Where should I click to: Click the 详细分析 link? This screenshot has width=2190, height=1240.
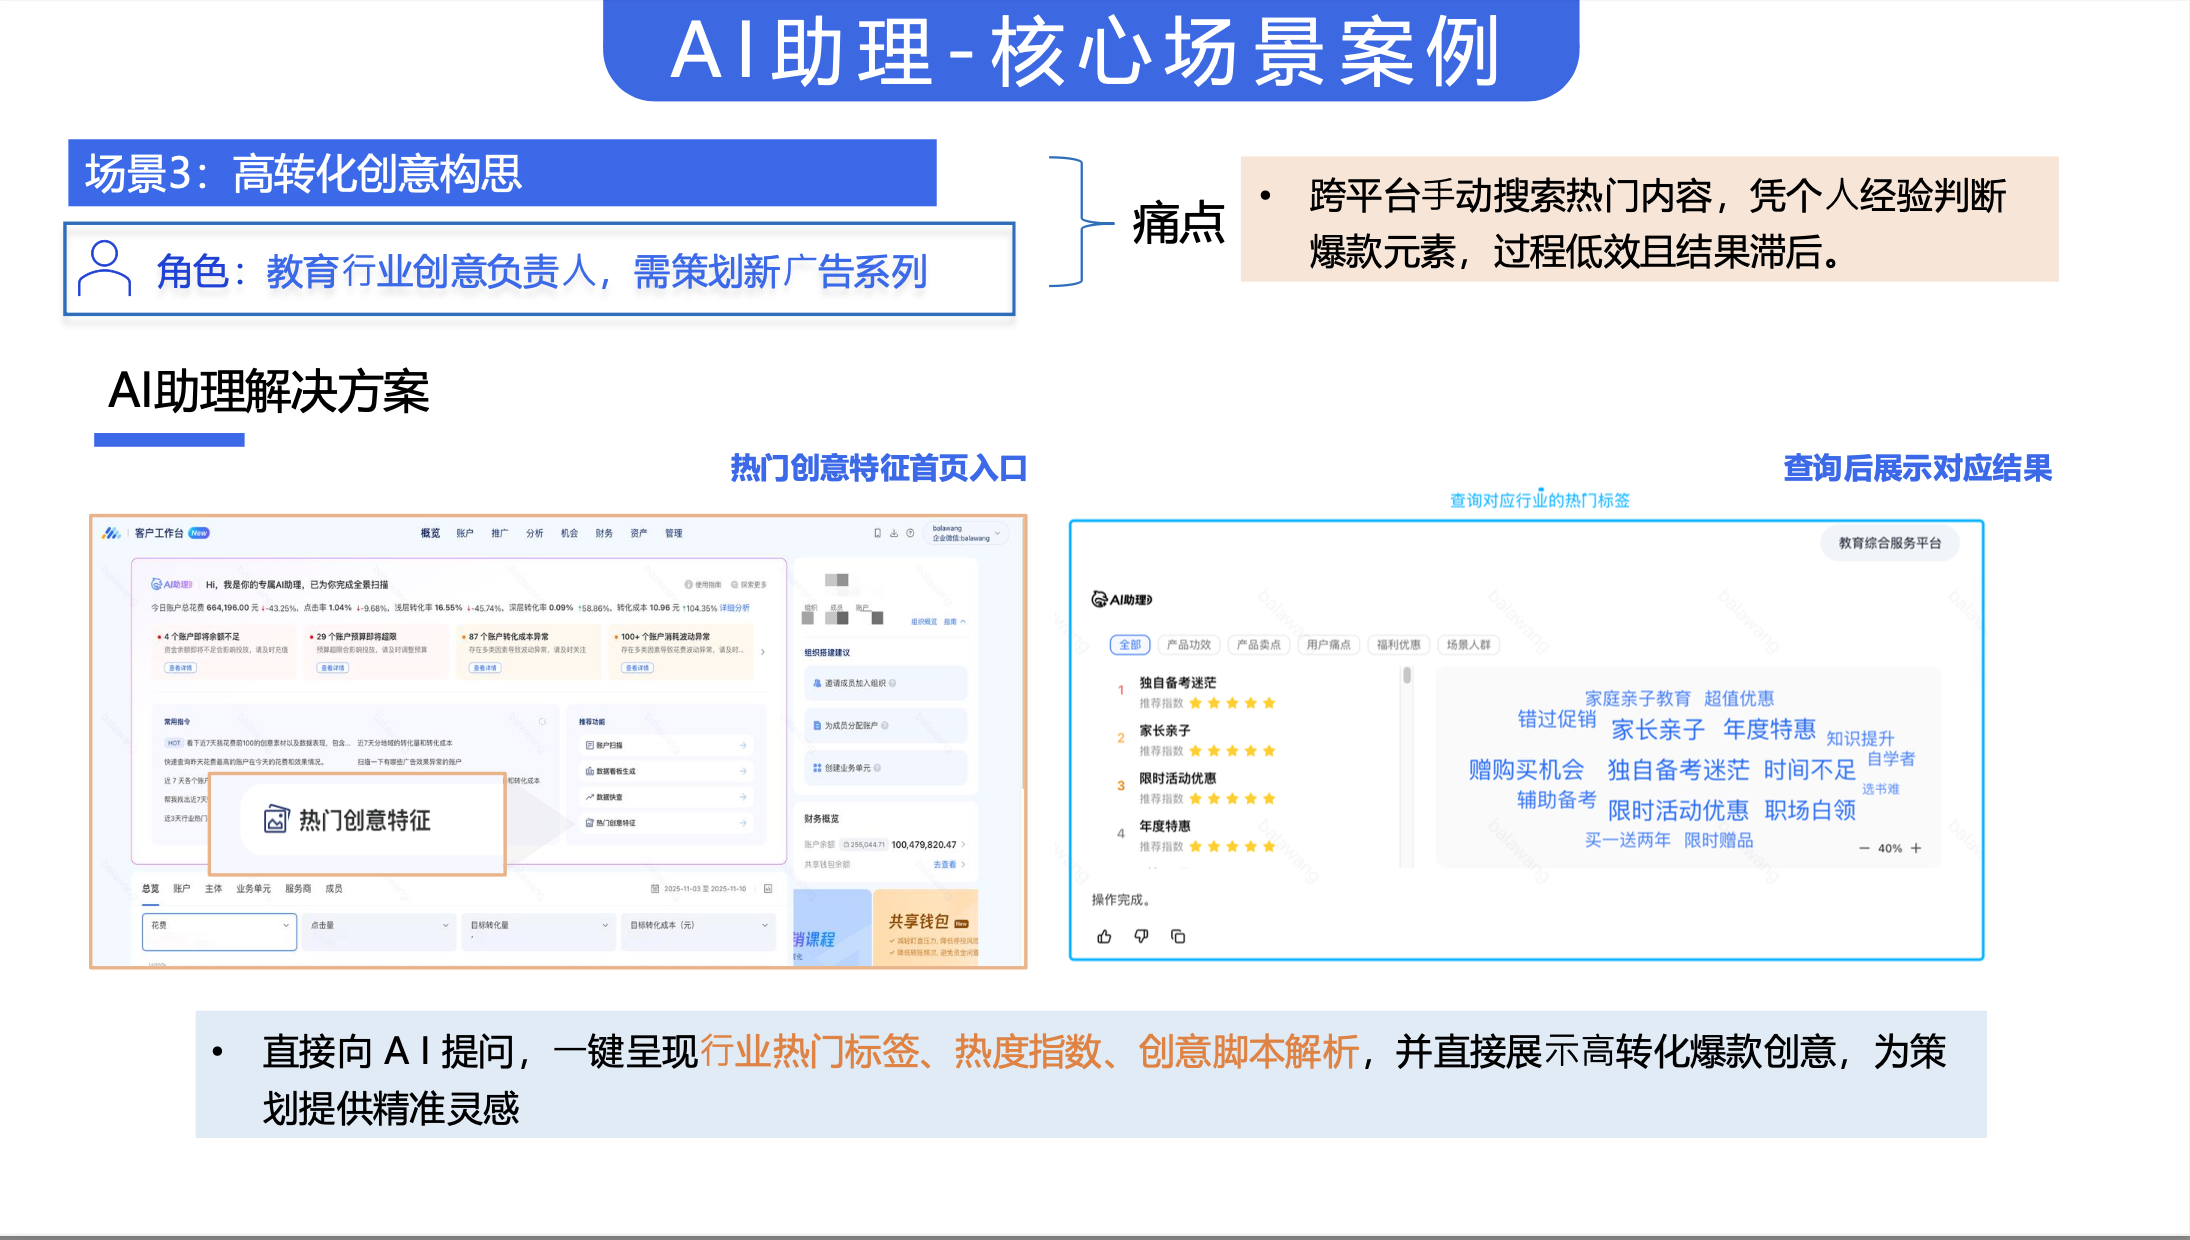[x=734, y=607]
